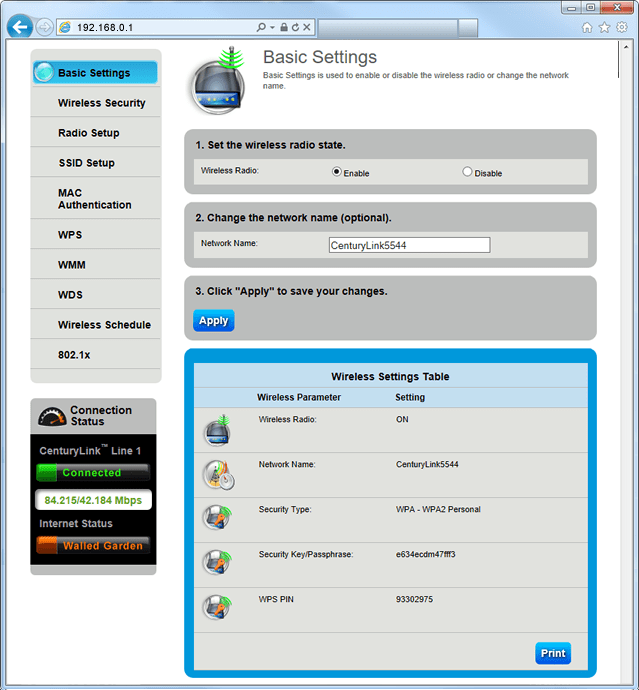The image size is (639, 690).
Task: Click the orange Walled Garden status bar
Action: click(93, 546)
